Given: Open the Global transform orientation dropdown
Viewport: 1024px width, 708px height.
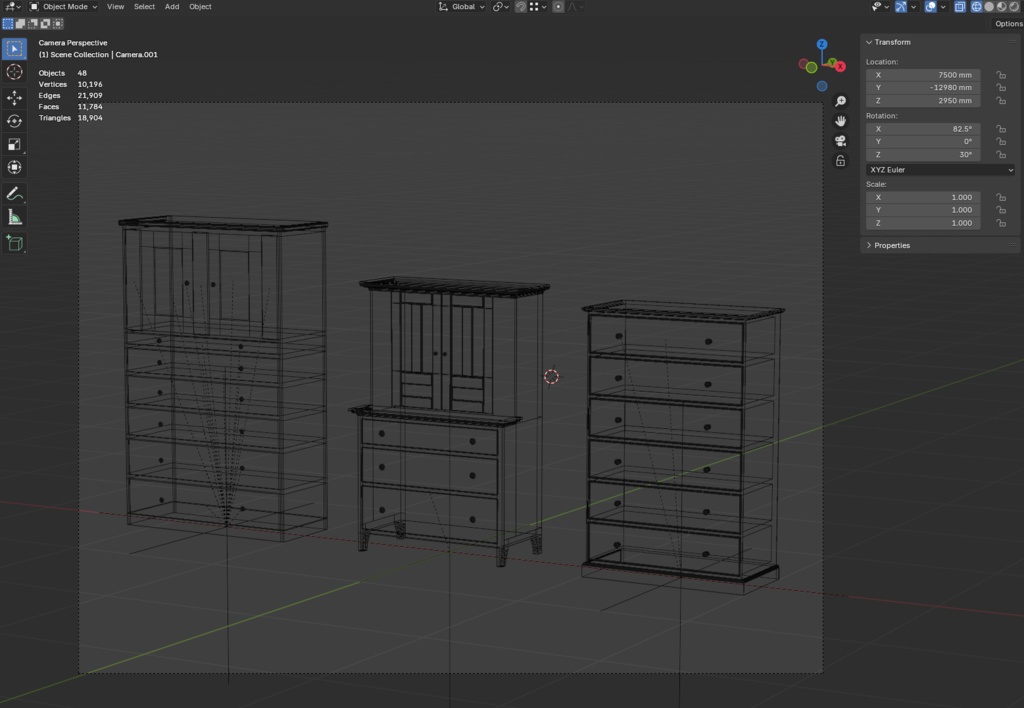Looking at the screenshot, I should pyautogui.click(x=462, y=7).
